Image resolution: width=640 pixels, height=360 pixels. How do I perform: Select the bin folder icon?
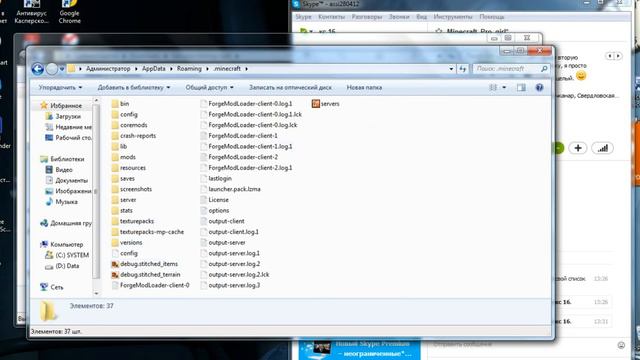[115, 104]
